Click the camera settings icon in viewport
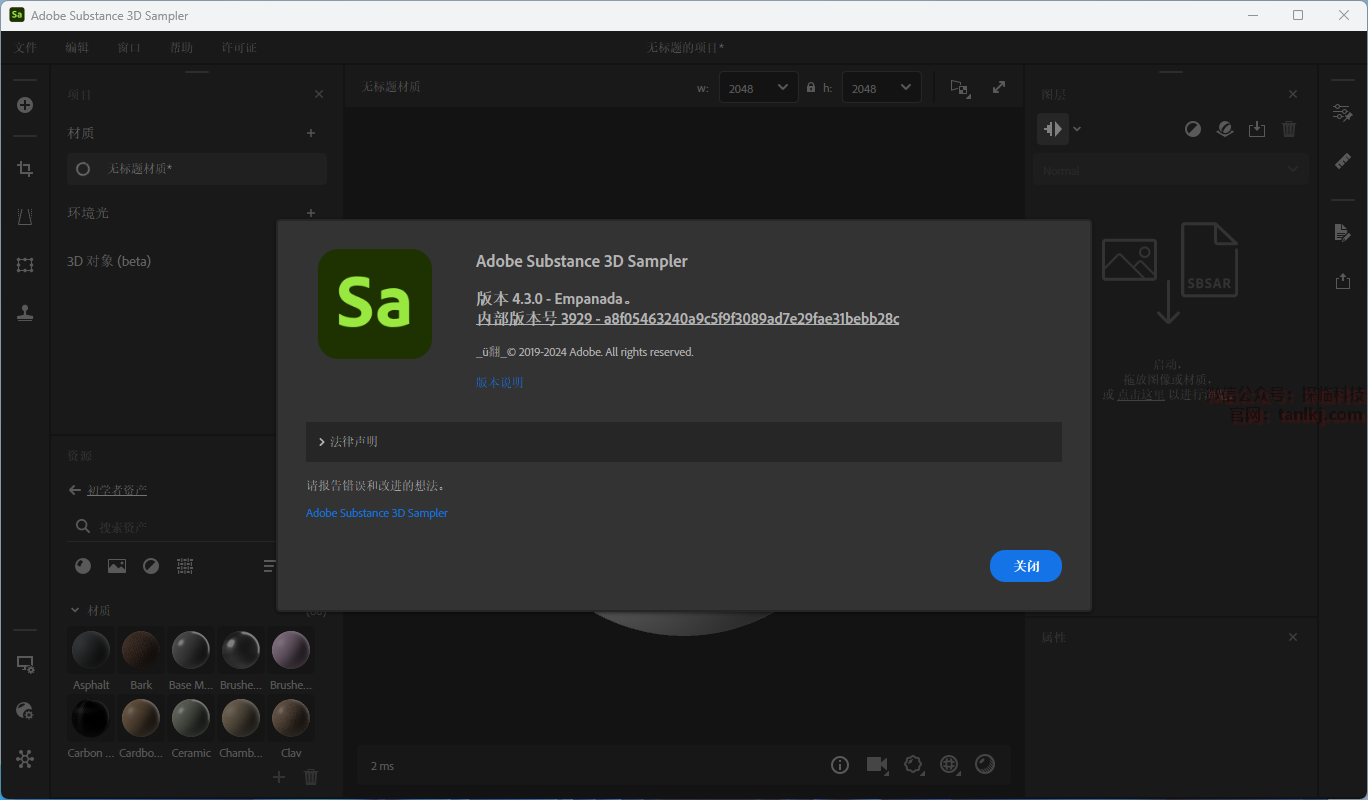 pyautogui.click(x=877, y=765)
